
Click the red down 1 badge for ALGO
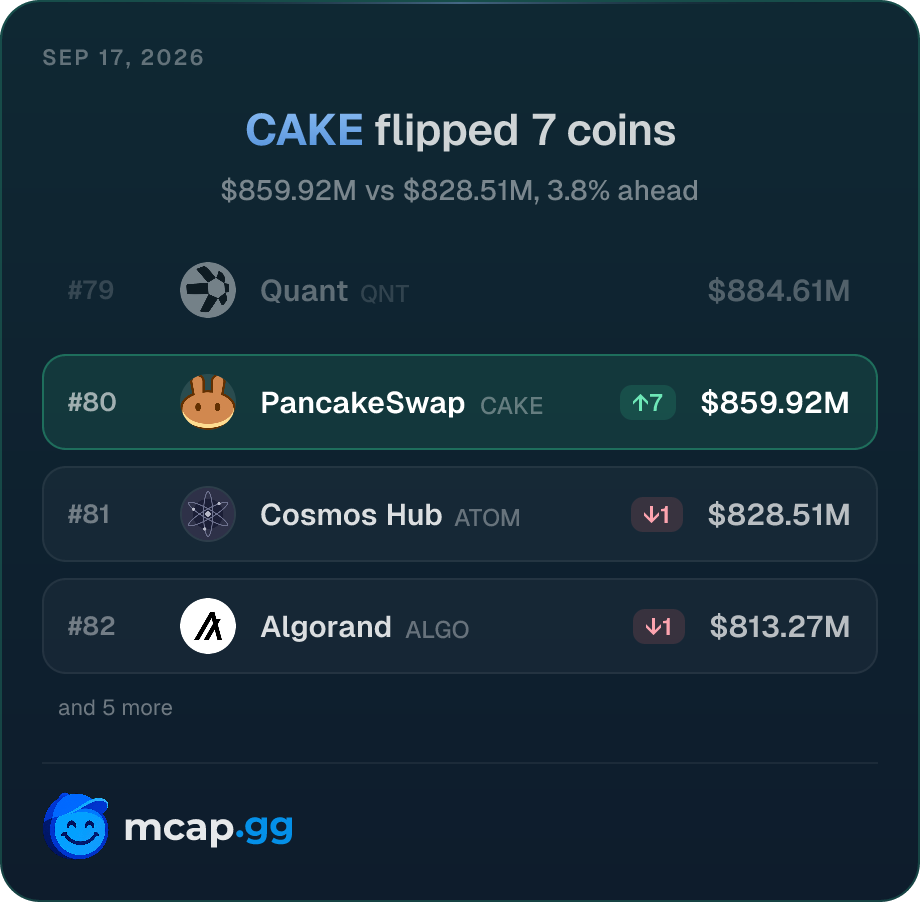tap(658, 627)
